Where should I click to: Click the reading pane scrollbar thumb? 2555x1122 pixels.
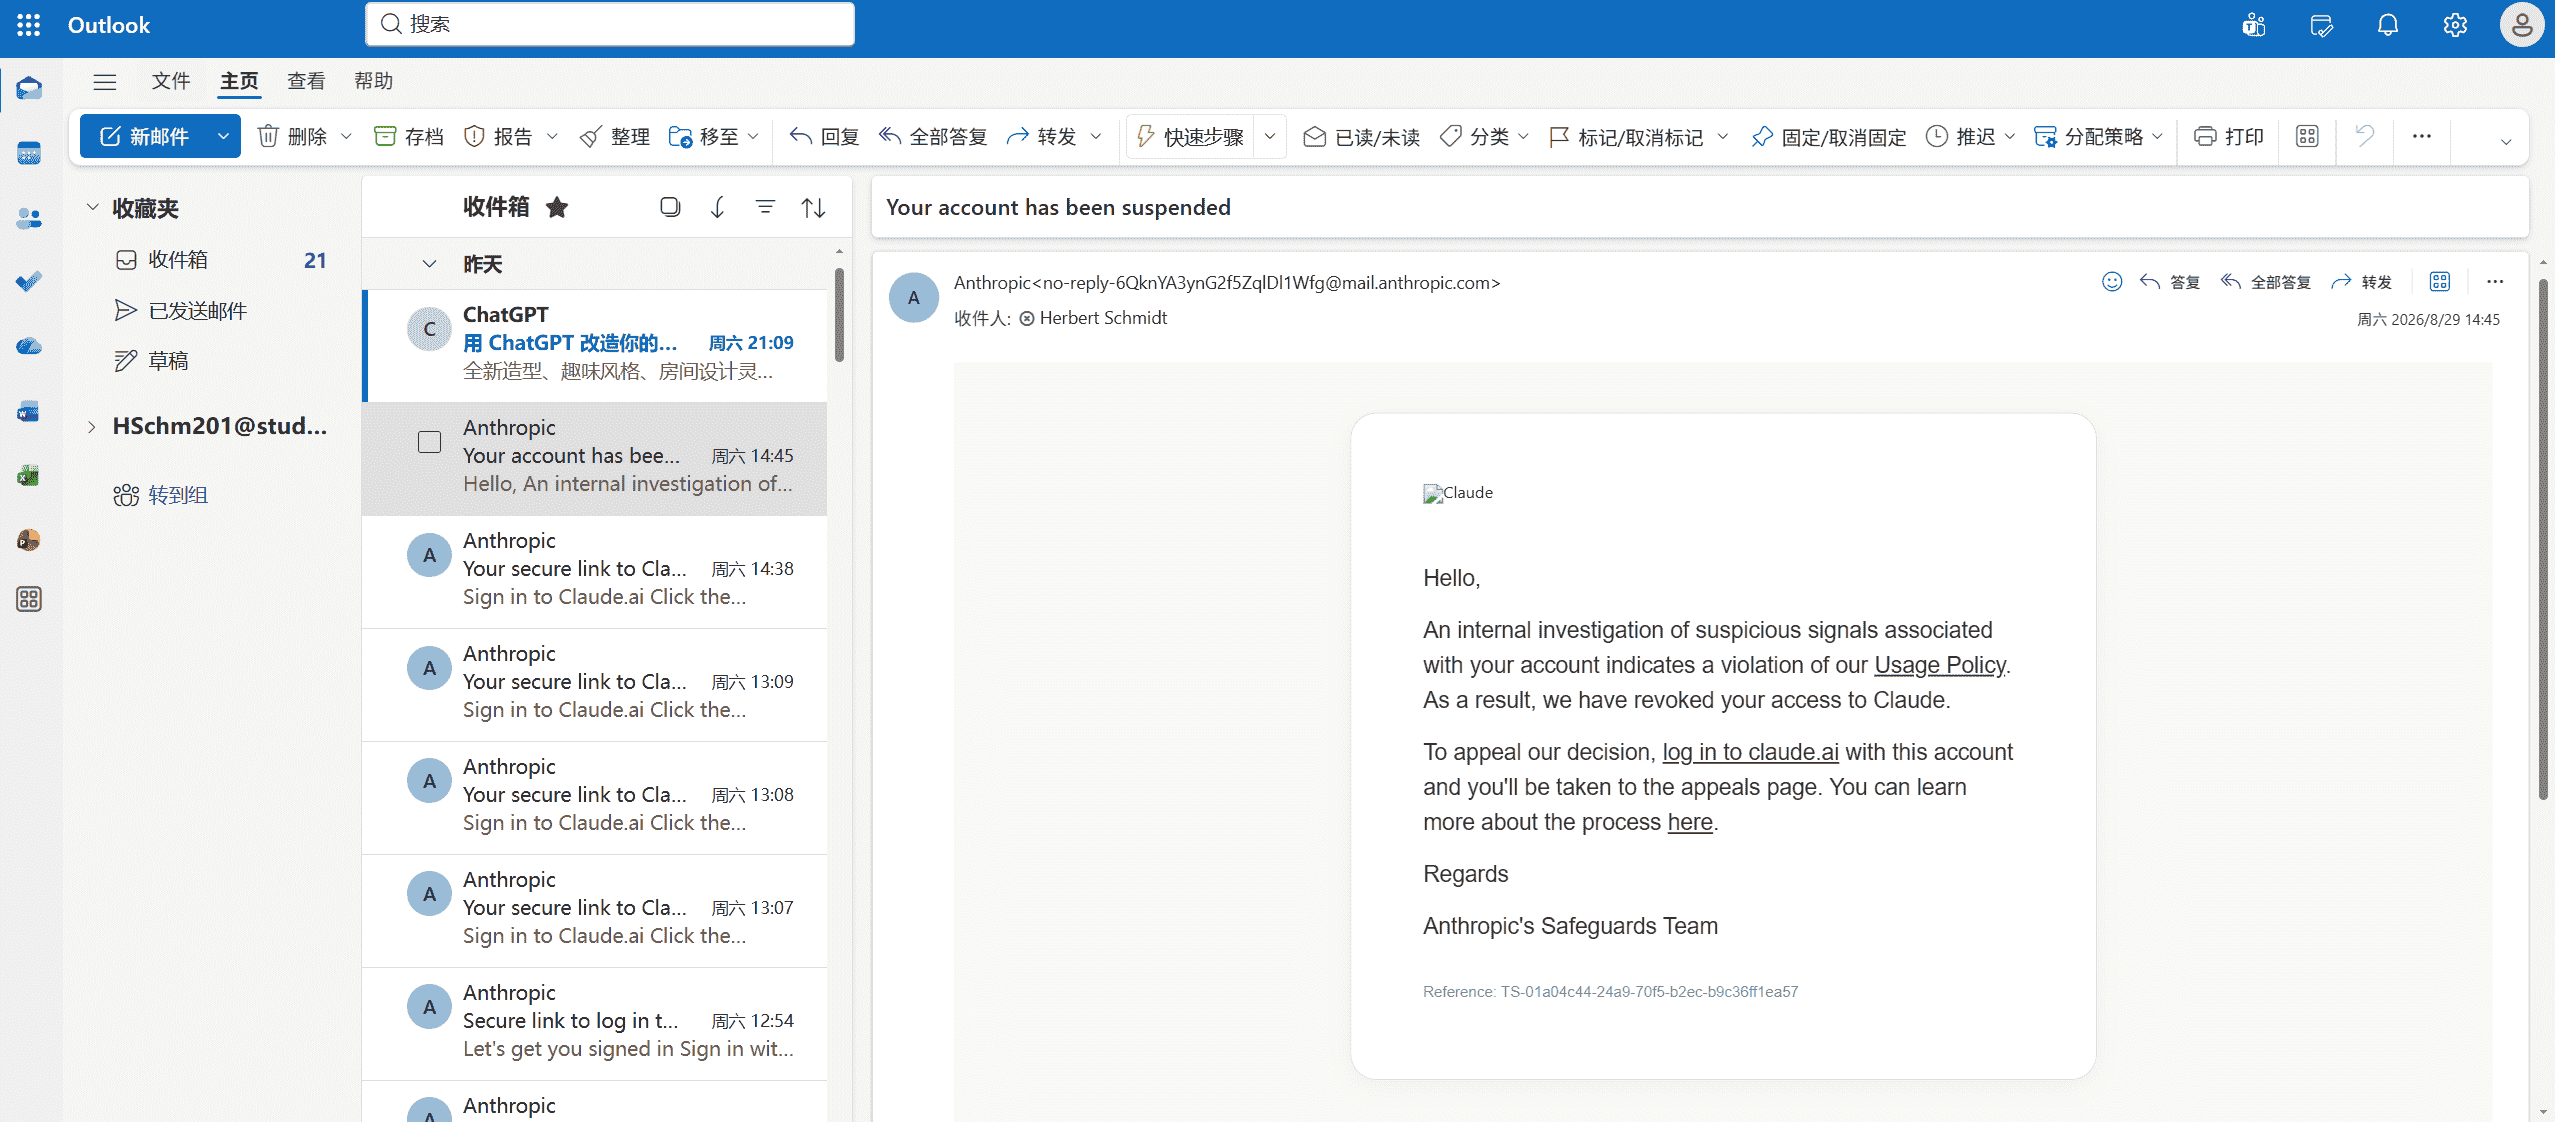[x=2543, y=540]
